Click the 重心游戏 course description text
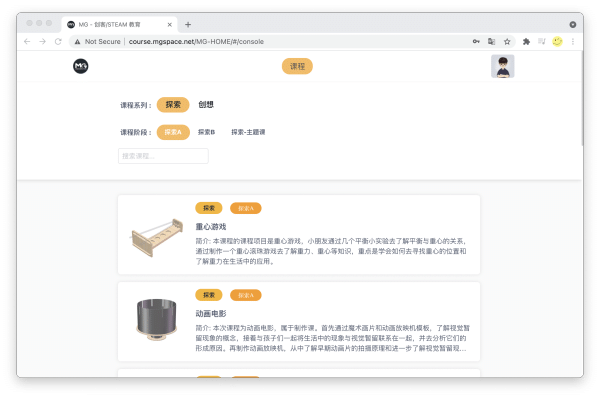The image size is (600, 398). pos(331,251)
